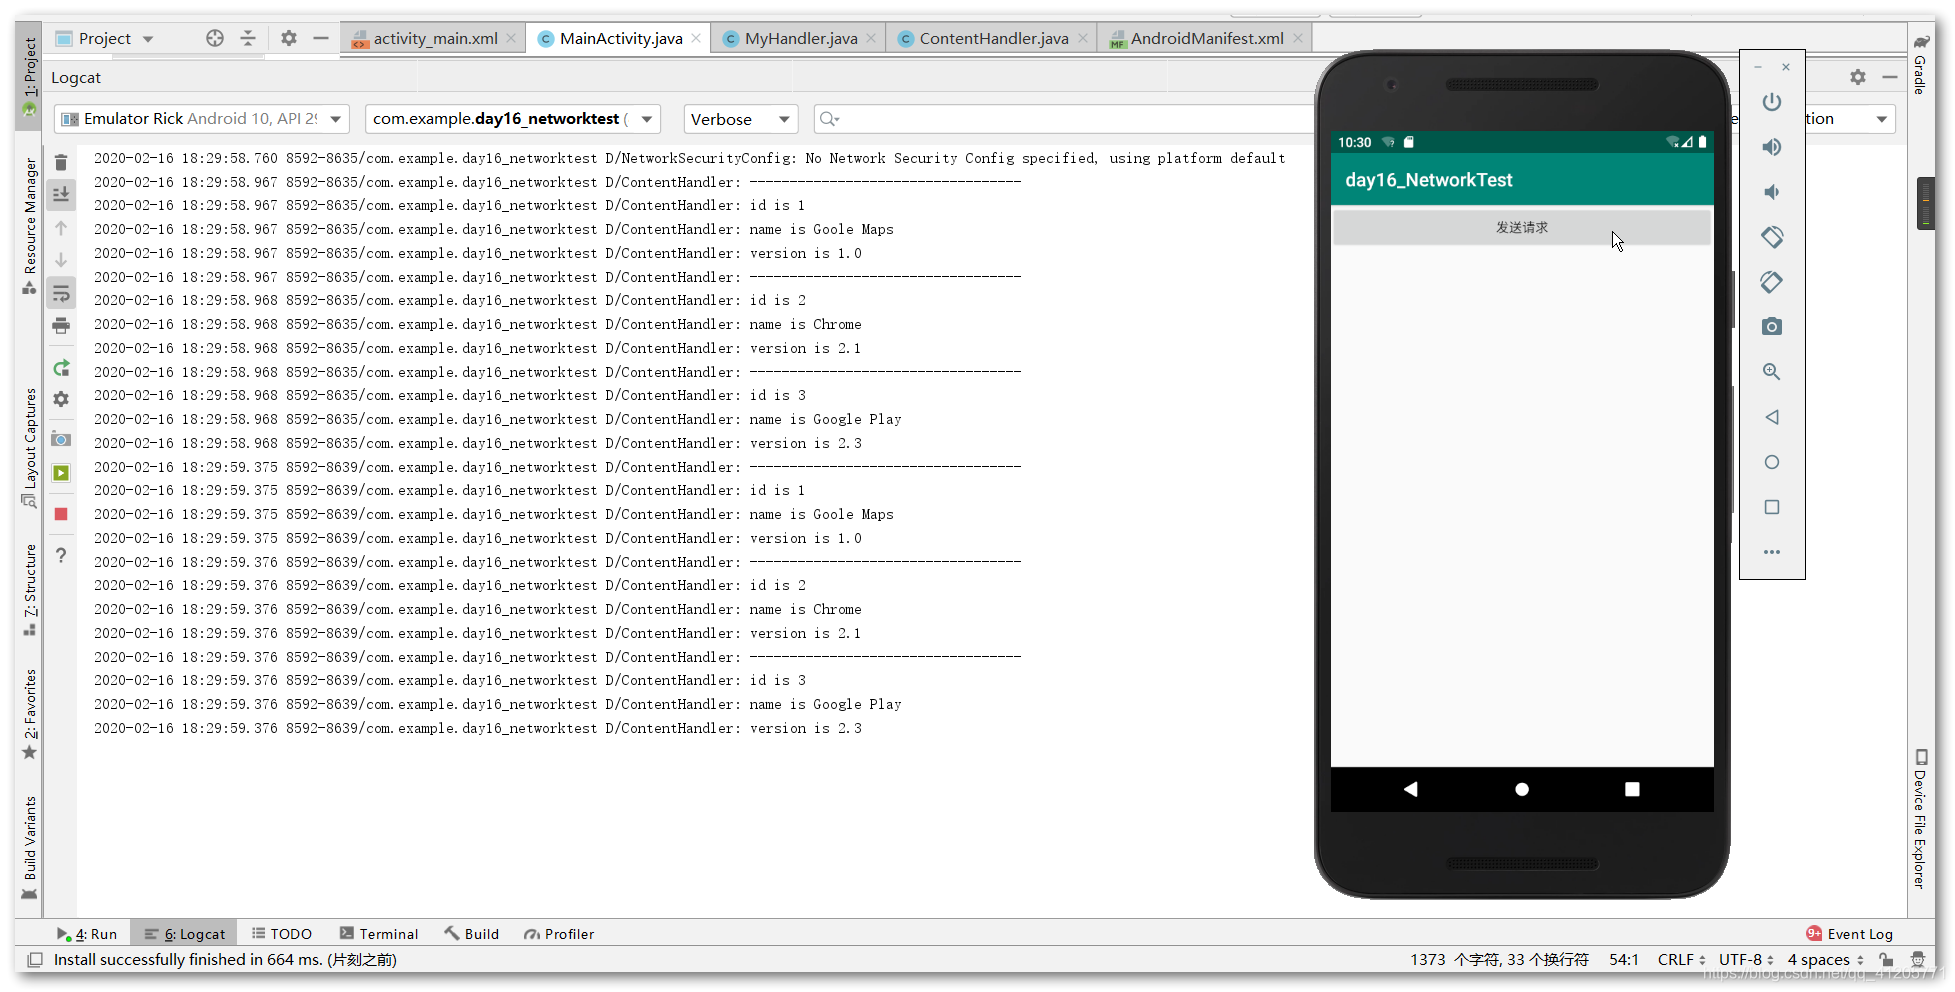Open the Event Log

click(1850, 934)
